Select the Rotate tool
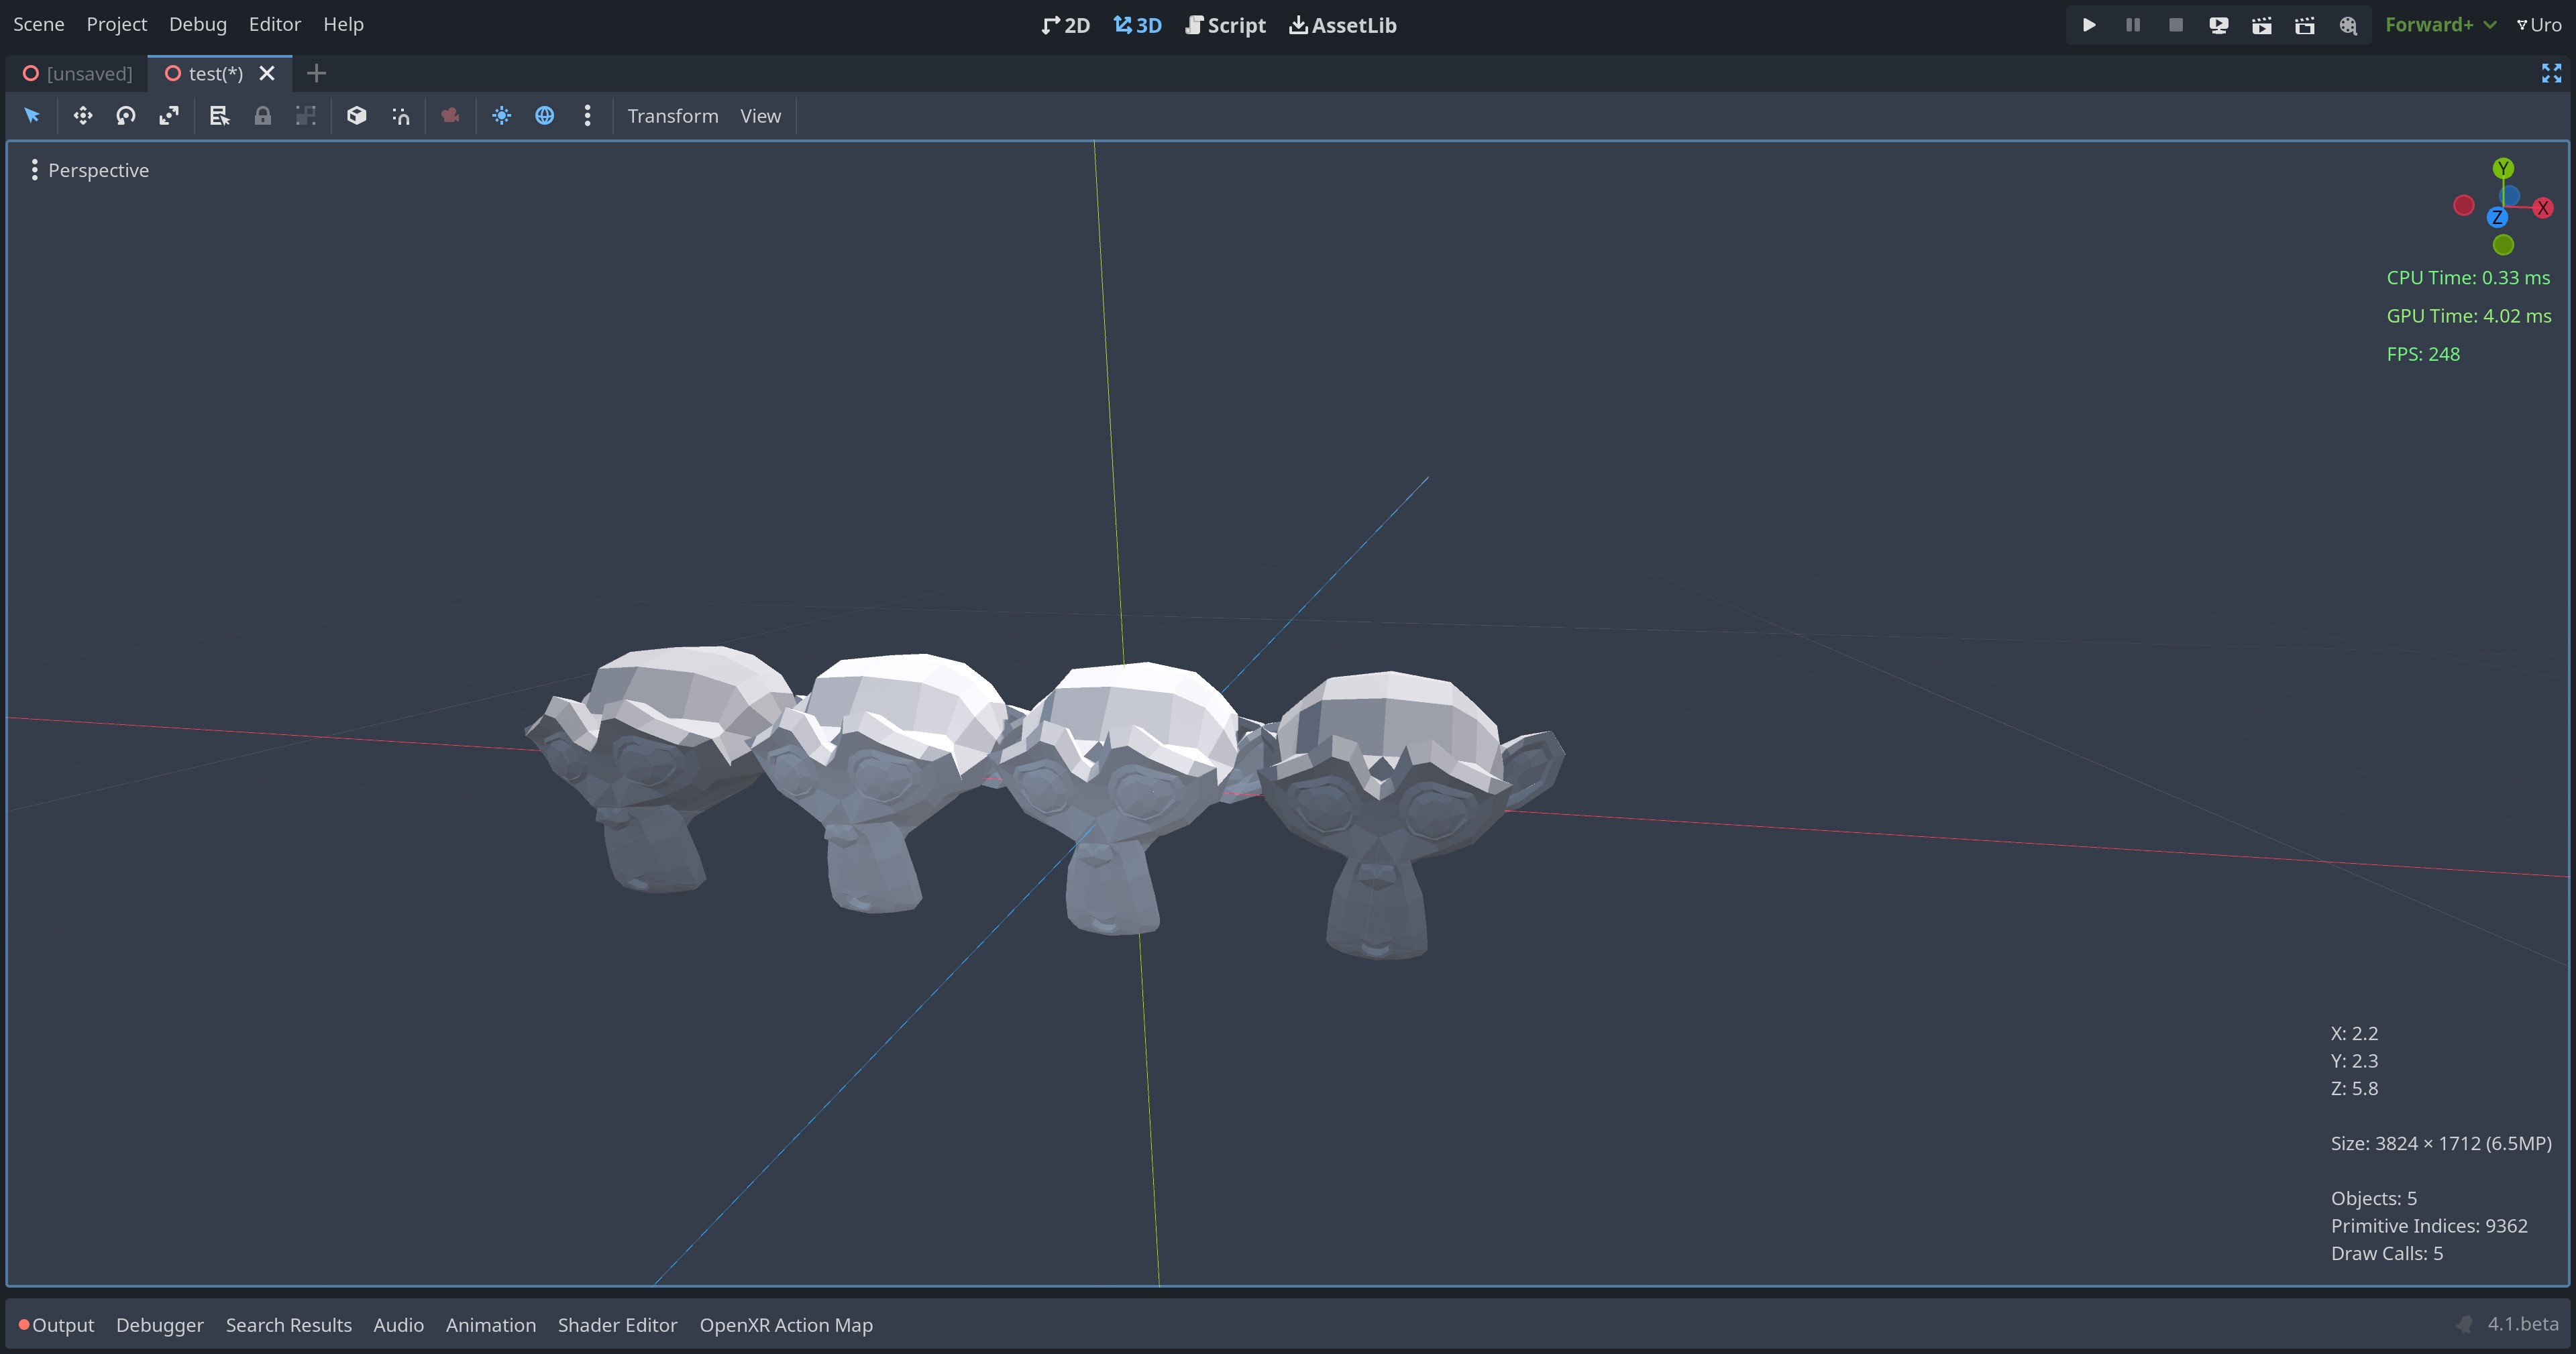The width and height of the screenshot is (2576, 1354). [125, 115]
